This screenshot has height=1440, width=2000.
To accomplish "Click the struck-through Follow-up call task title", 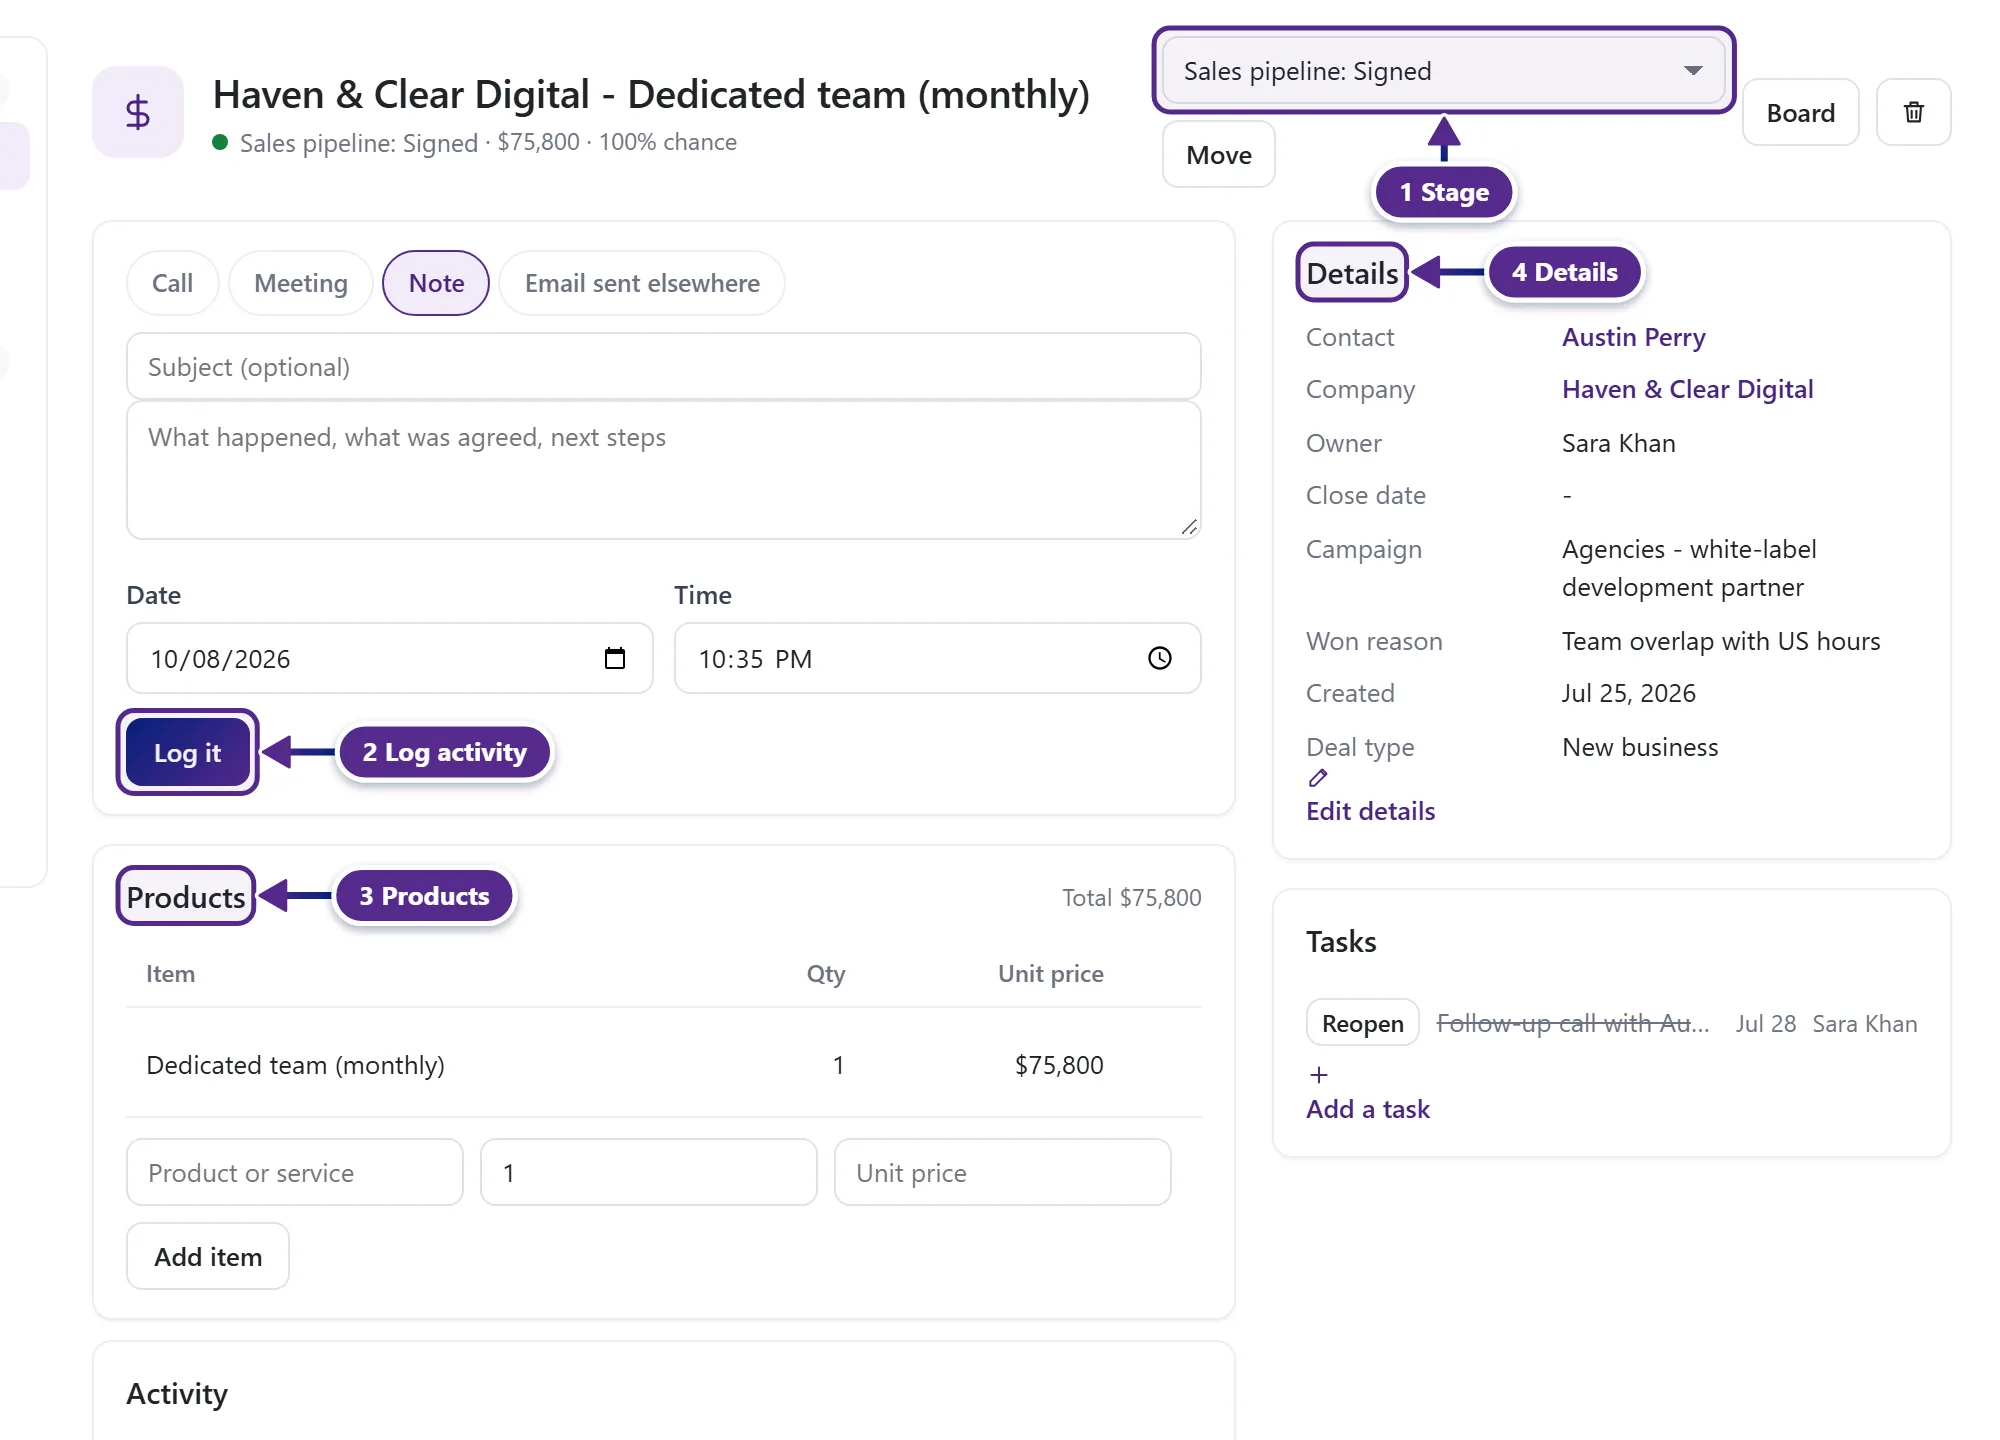I will click(x=1573, y=1023).
